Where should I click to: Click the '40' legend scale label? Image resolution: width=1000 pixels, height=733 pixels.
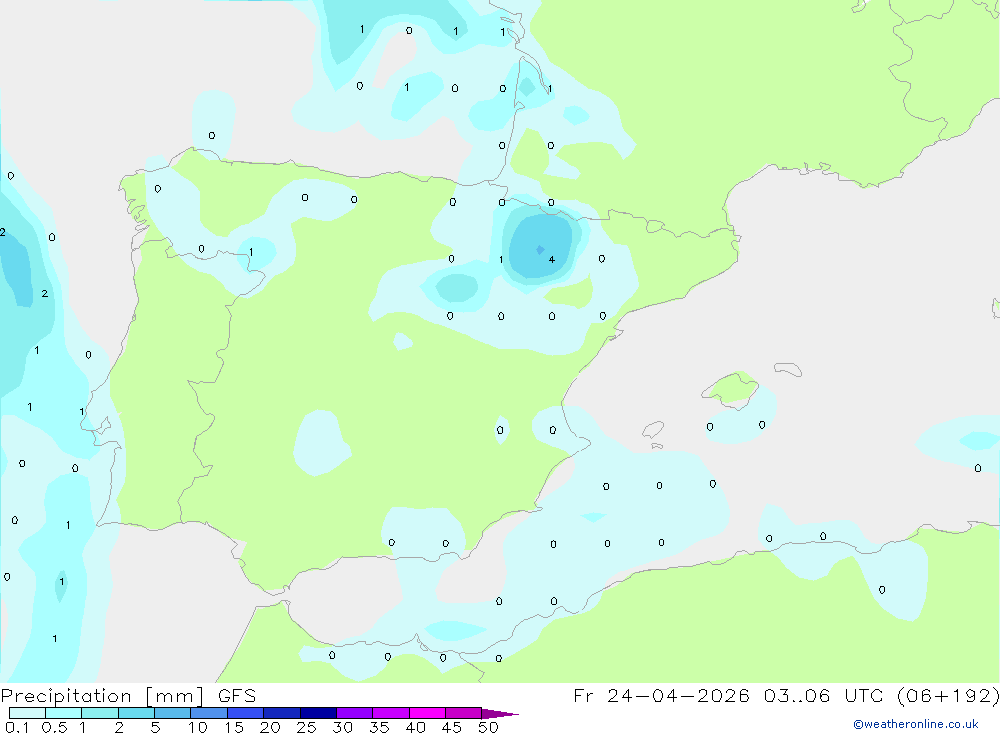tap(415, 727)
